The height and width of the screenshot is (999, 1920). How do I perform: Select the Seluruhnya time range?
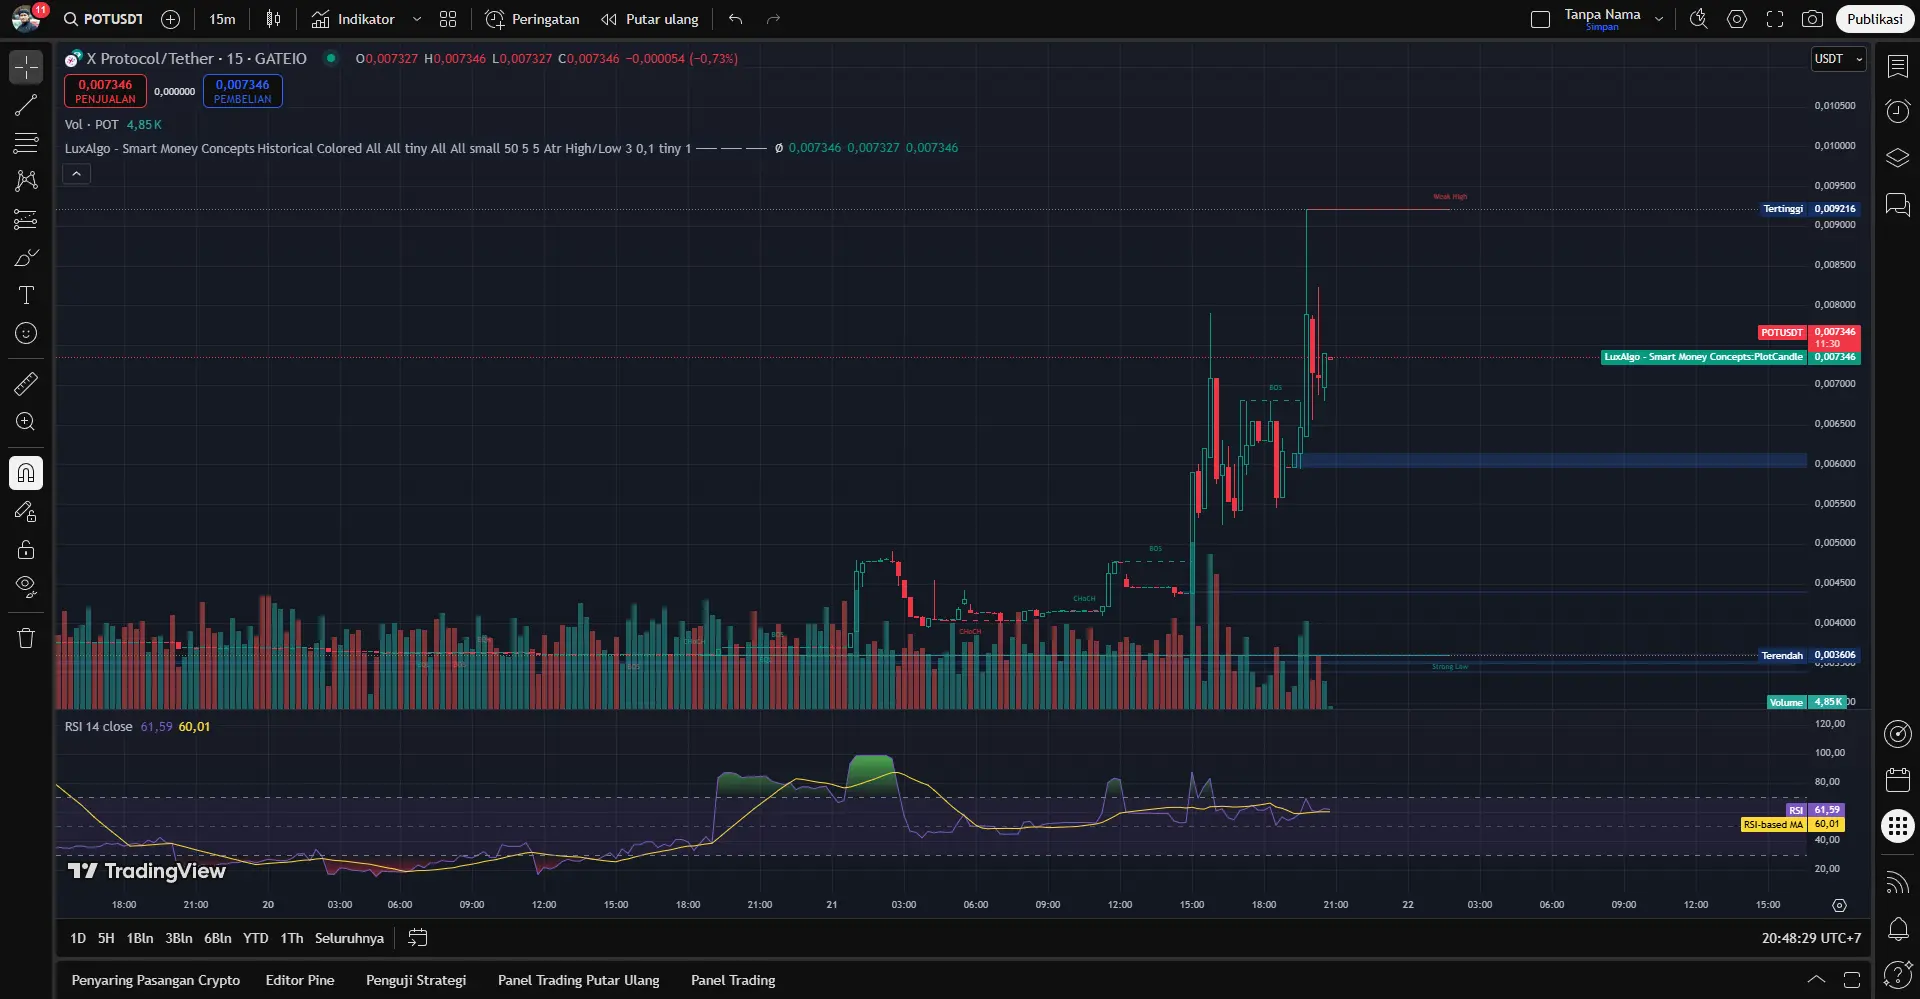tap(349, 938)
